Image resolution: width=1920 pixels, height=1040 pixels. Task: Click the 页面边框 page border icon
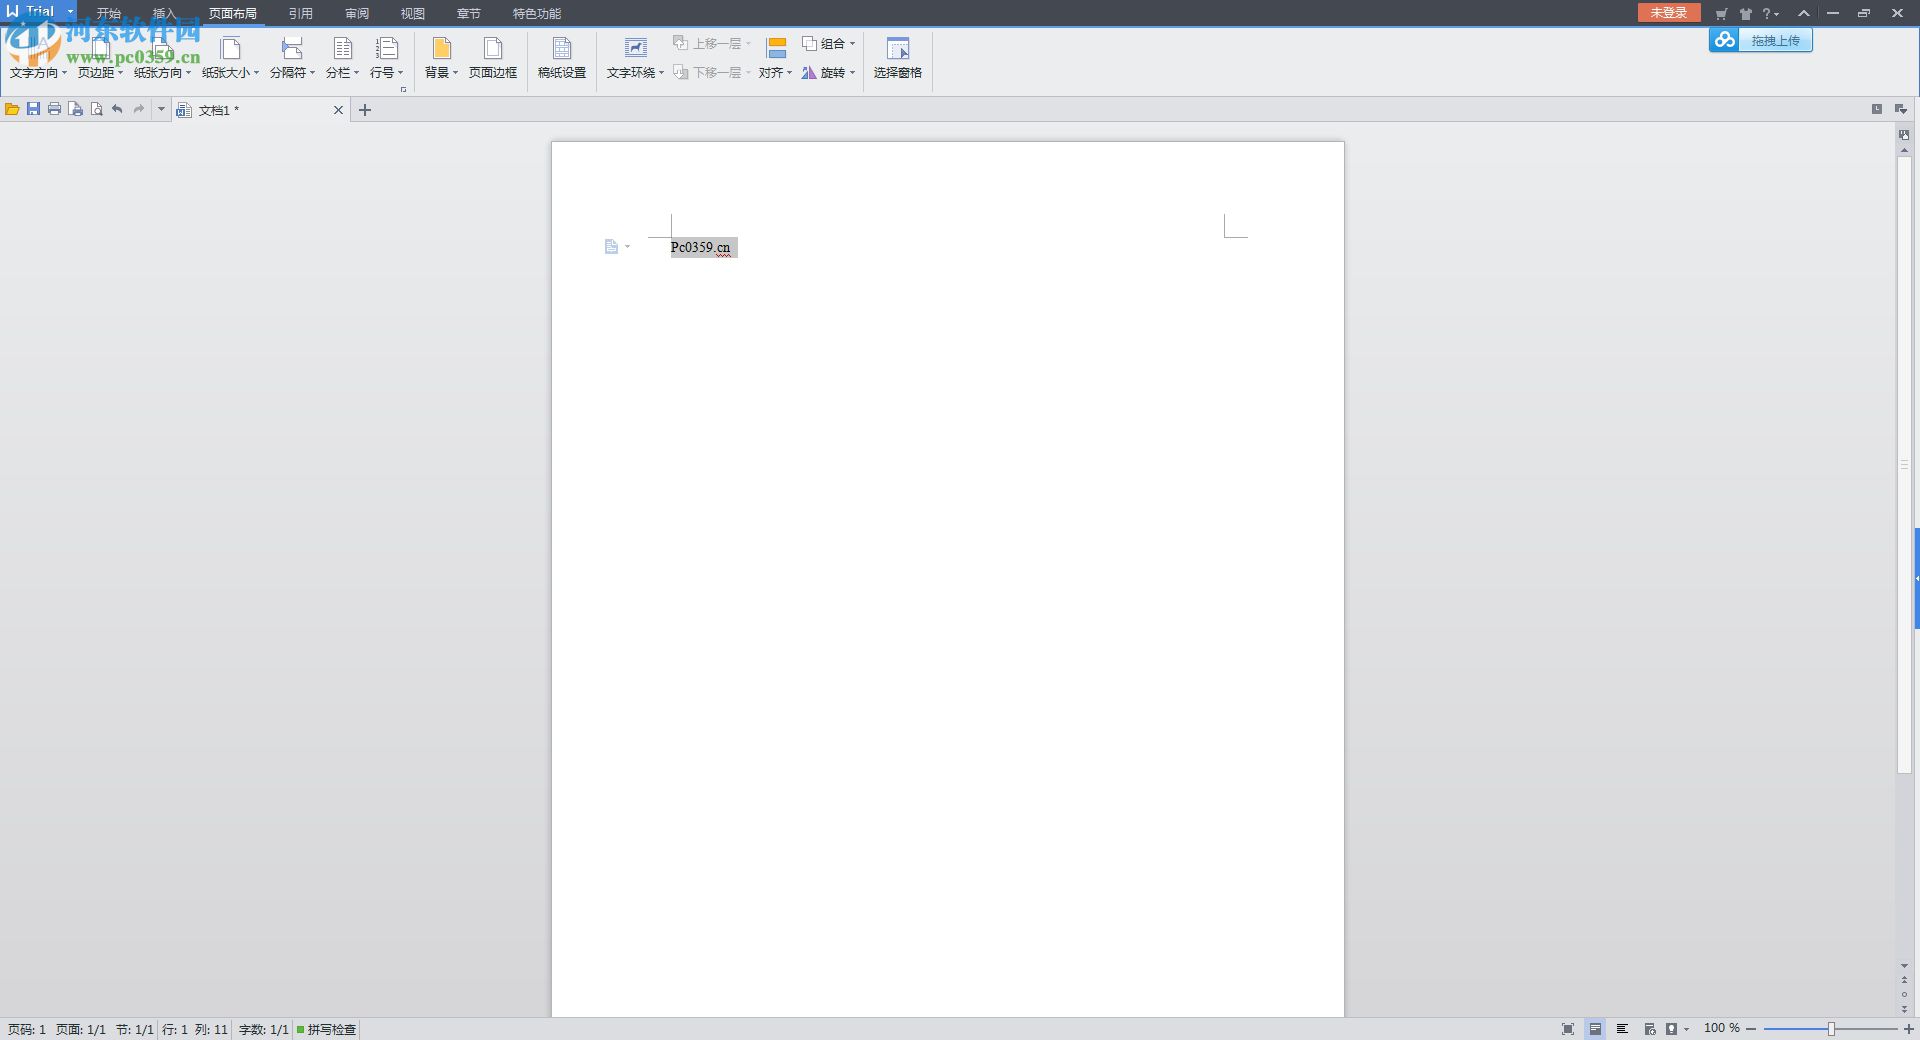tap(493, 58)
